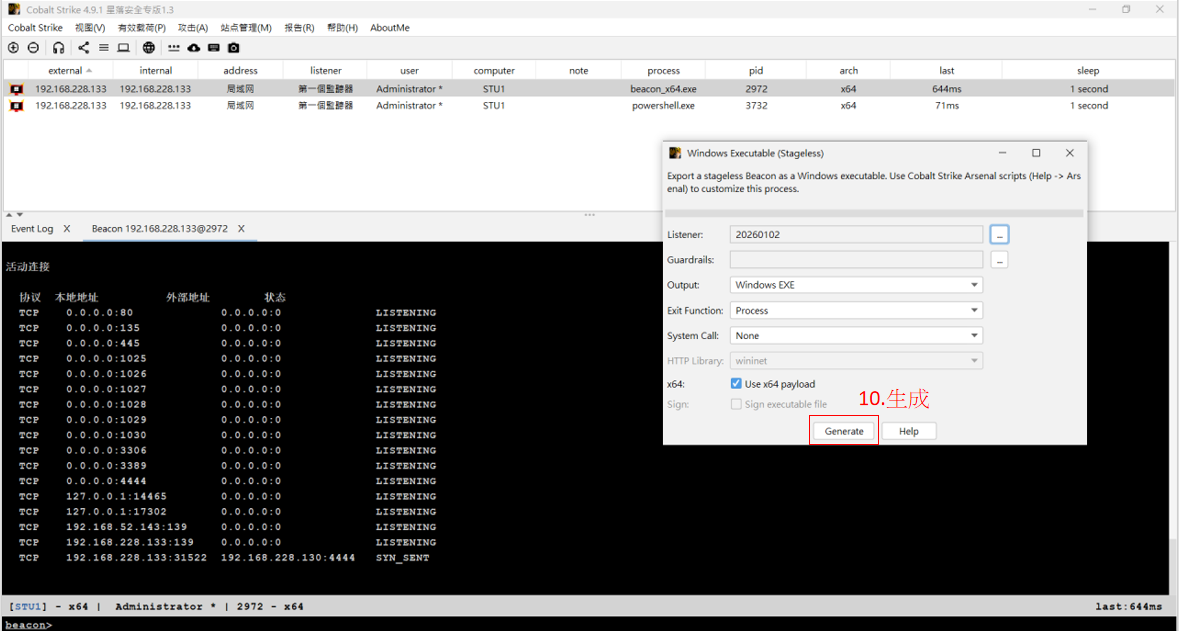Image resolution: width=1179 pixels, height=631 pixels.
Task: Sort sessions by external column
Action: tap(70, 71)
